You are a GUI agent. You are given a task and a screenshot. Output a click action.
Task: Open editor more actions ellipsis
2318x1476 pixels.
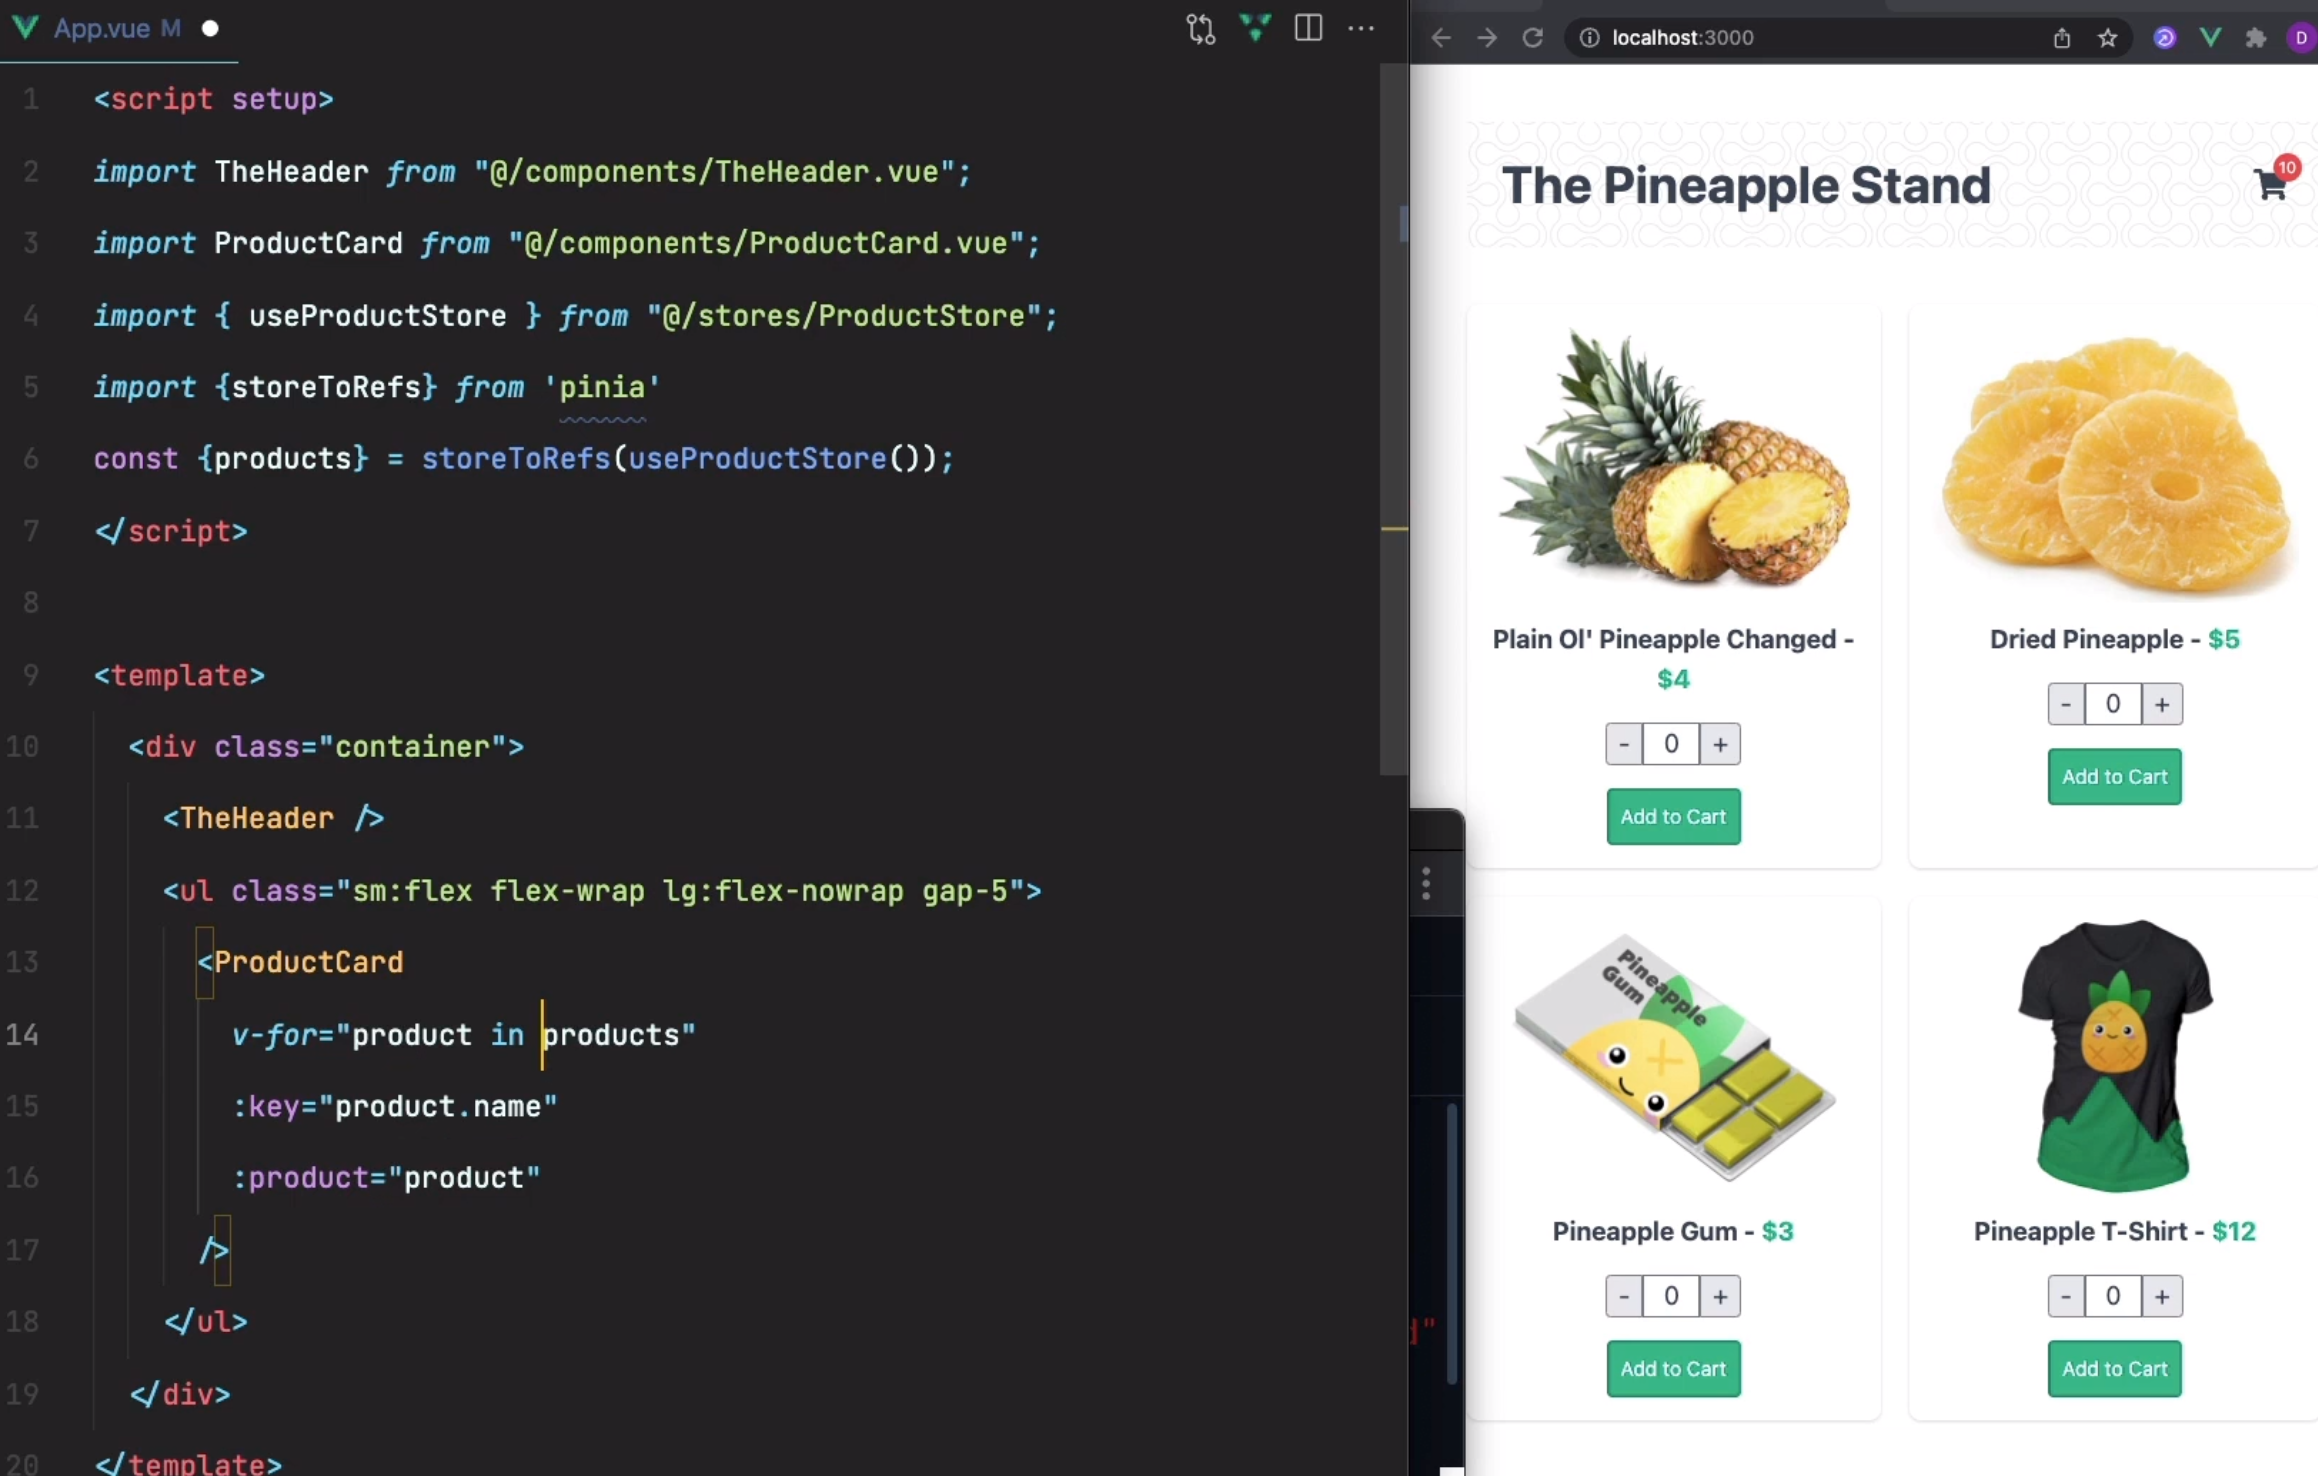[x=1361, y=28]
